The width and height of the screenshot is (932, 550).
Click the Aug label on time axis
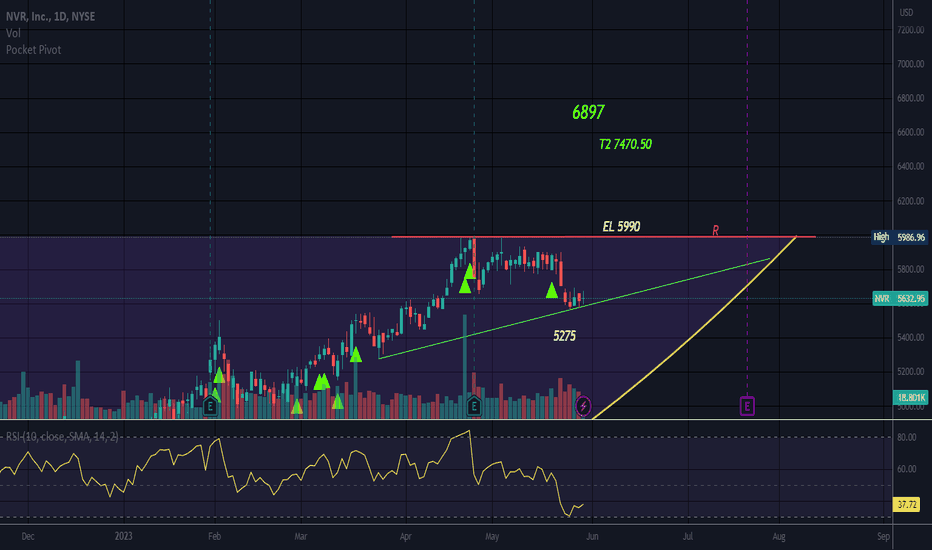[779, 536]
